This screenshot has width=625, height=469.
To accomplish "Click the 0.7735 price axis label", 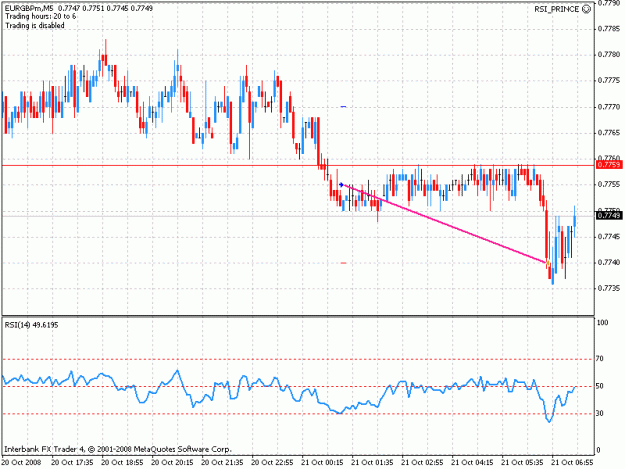I will pos(609,288).
